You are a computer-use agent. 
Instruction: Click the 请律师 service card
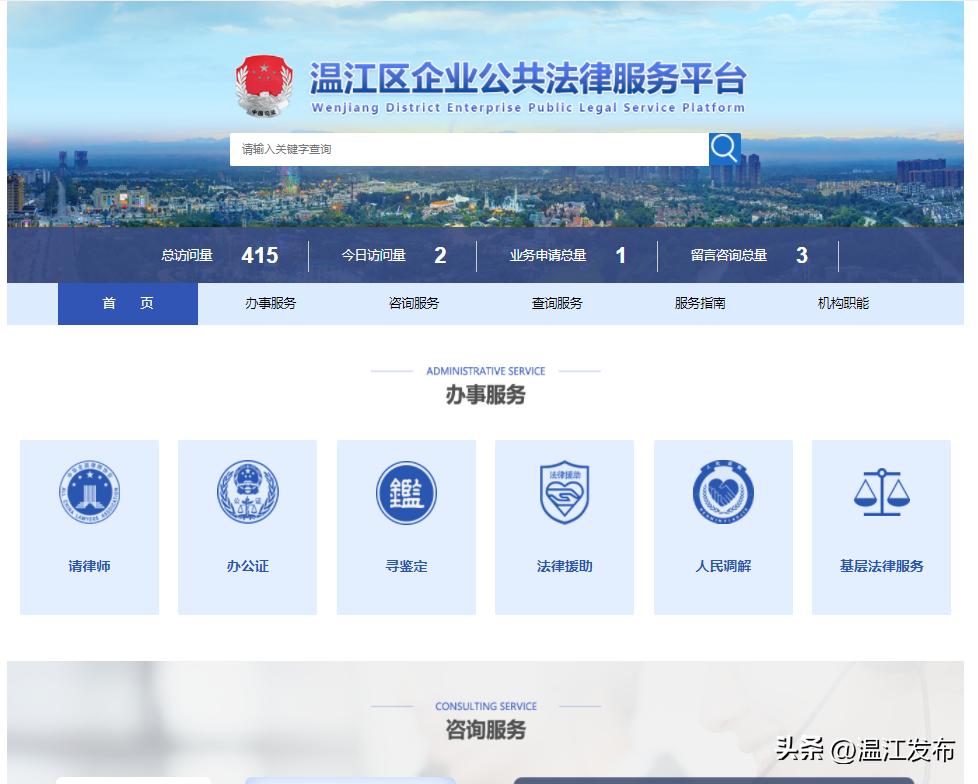pyautogui.click(x=89, y=527)
